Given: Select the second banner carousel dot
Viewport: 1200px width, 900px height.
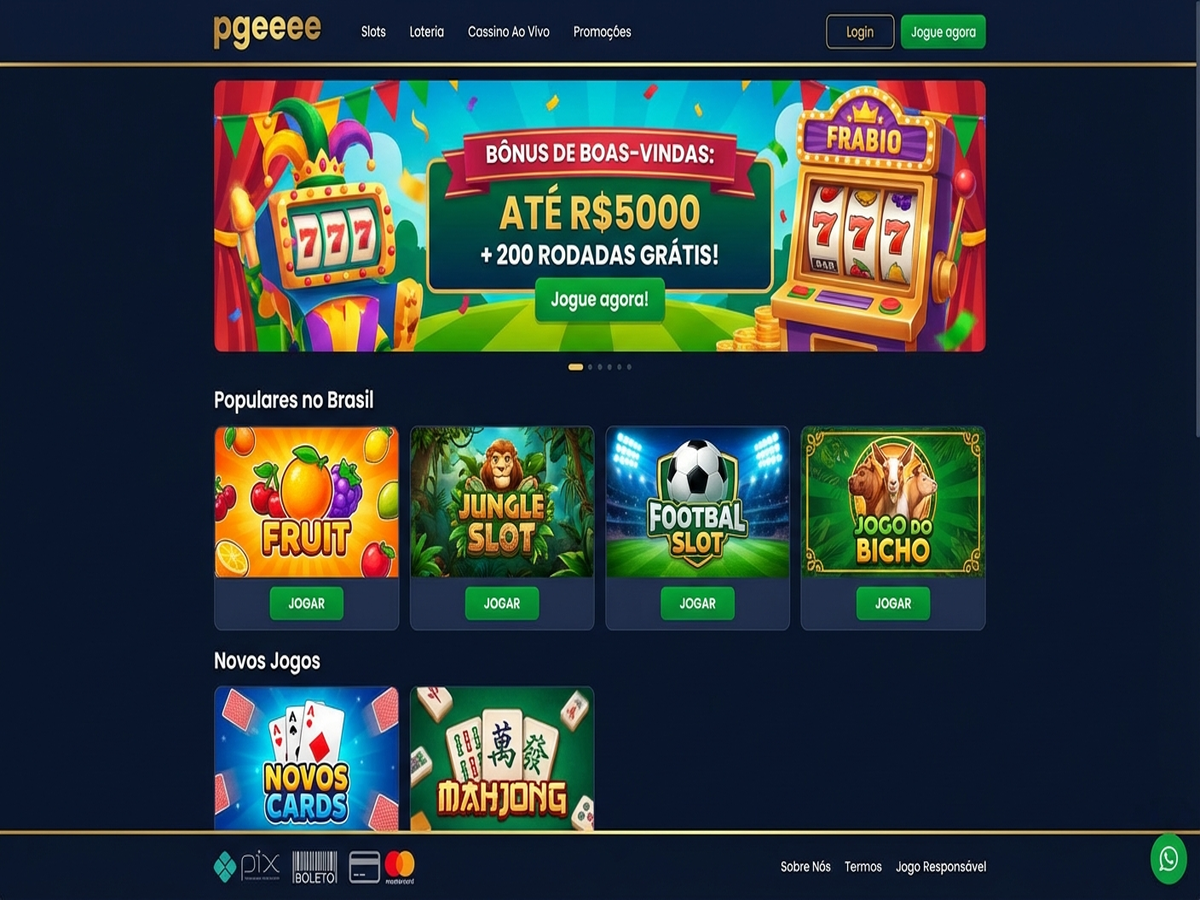Looking at the screenshot, I should tap(590, 367).
